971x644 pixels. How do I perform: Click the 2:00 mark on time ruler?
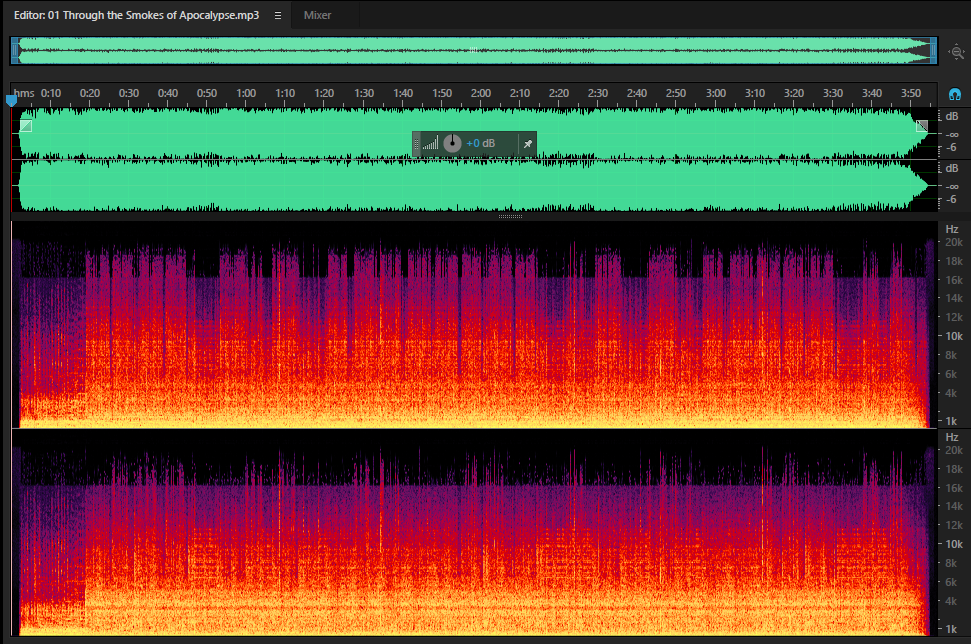[481, 93]
